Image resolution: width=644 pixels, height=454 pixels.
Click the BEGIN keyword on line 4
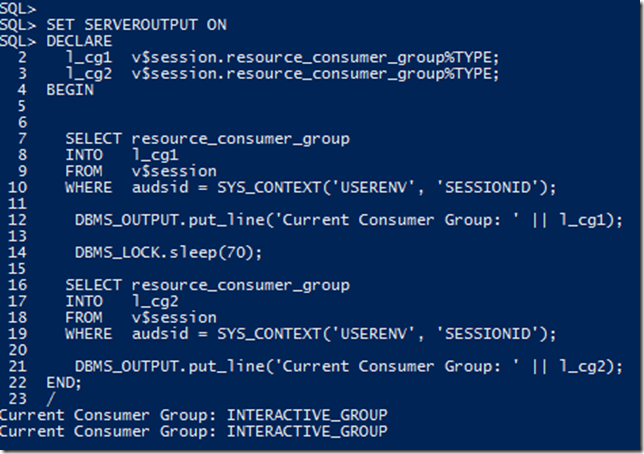(69, 90)
